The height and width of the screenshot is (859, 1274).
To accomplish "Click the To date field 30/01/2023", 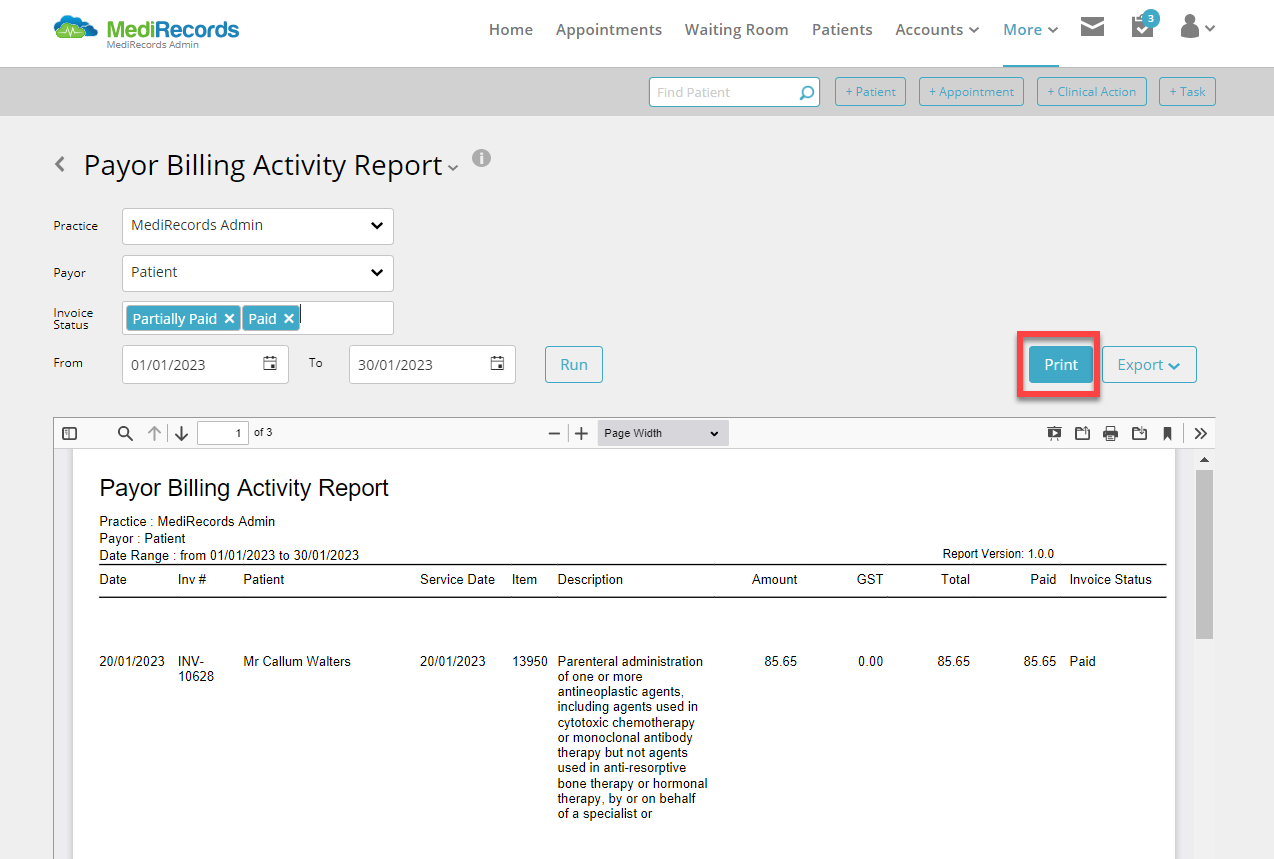I will 432,364.
